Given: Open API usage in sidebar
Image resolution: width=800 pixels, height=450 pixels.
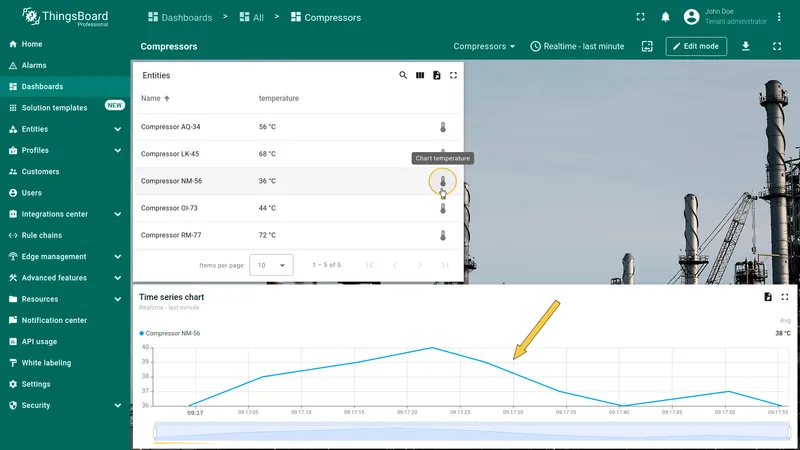Looking at the screenshot, I should 65,342.
